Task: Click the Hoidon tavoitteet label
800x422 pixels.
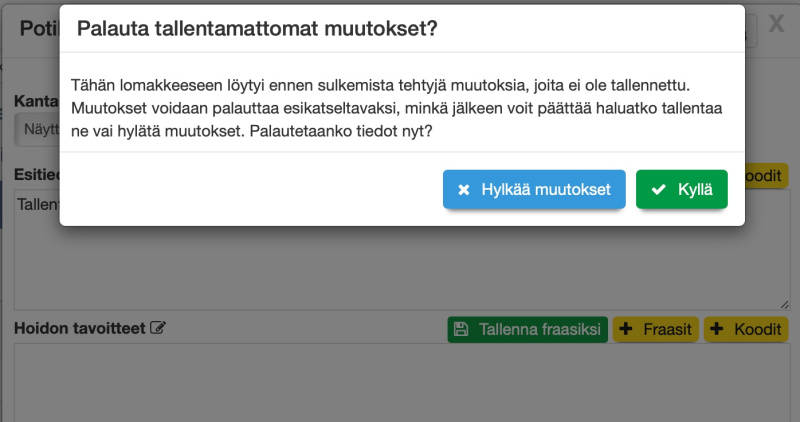Action: click(79, 328)
